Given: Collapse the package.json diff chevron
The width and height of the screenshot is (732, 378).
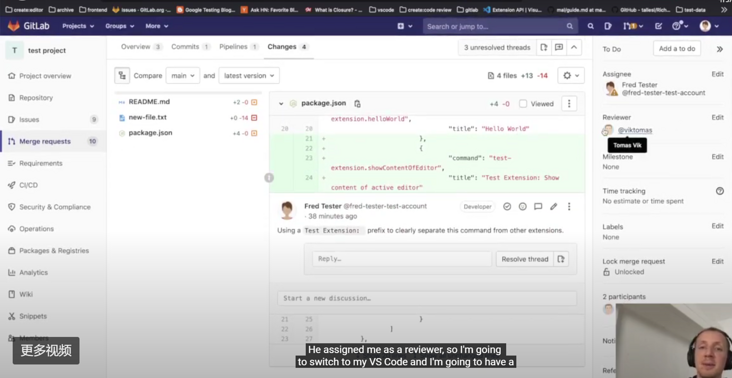Looking at the screenshot, I should tap(281, 104).
